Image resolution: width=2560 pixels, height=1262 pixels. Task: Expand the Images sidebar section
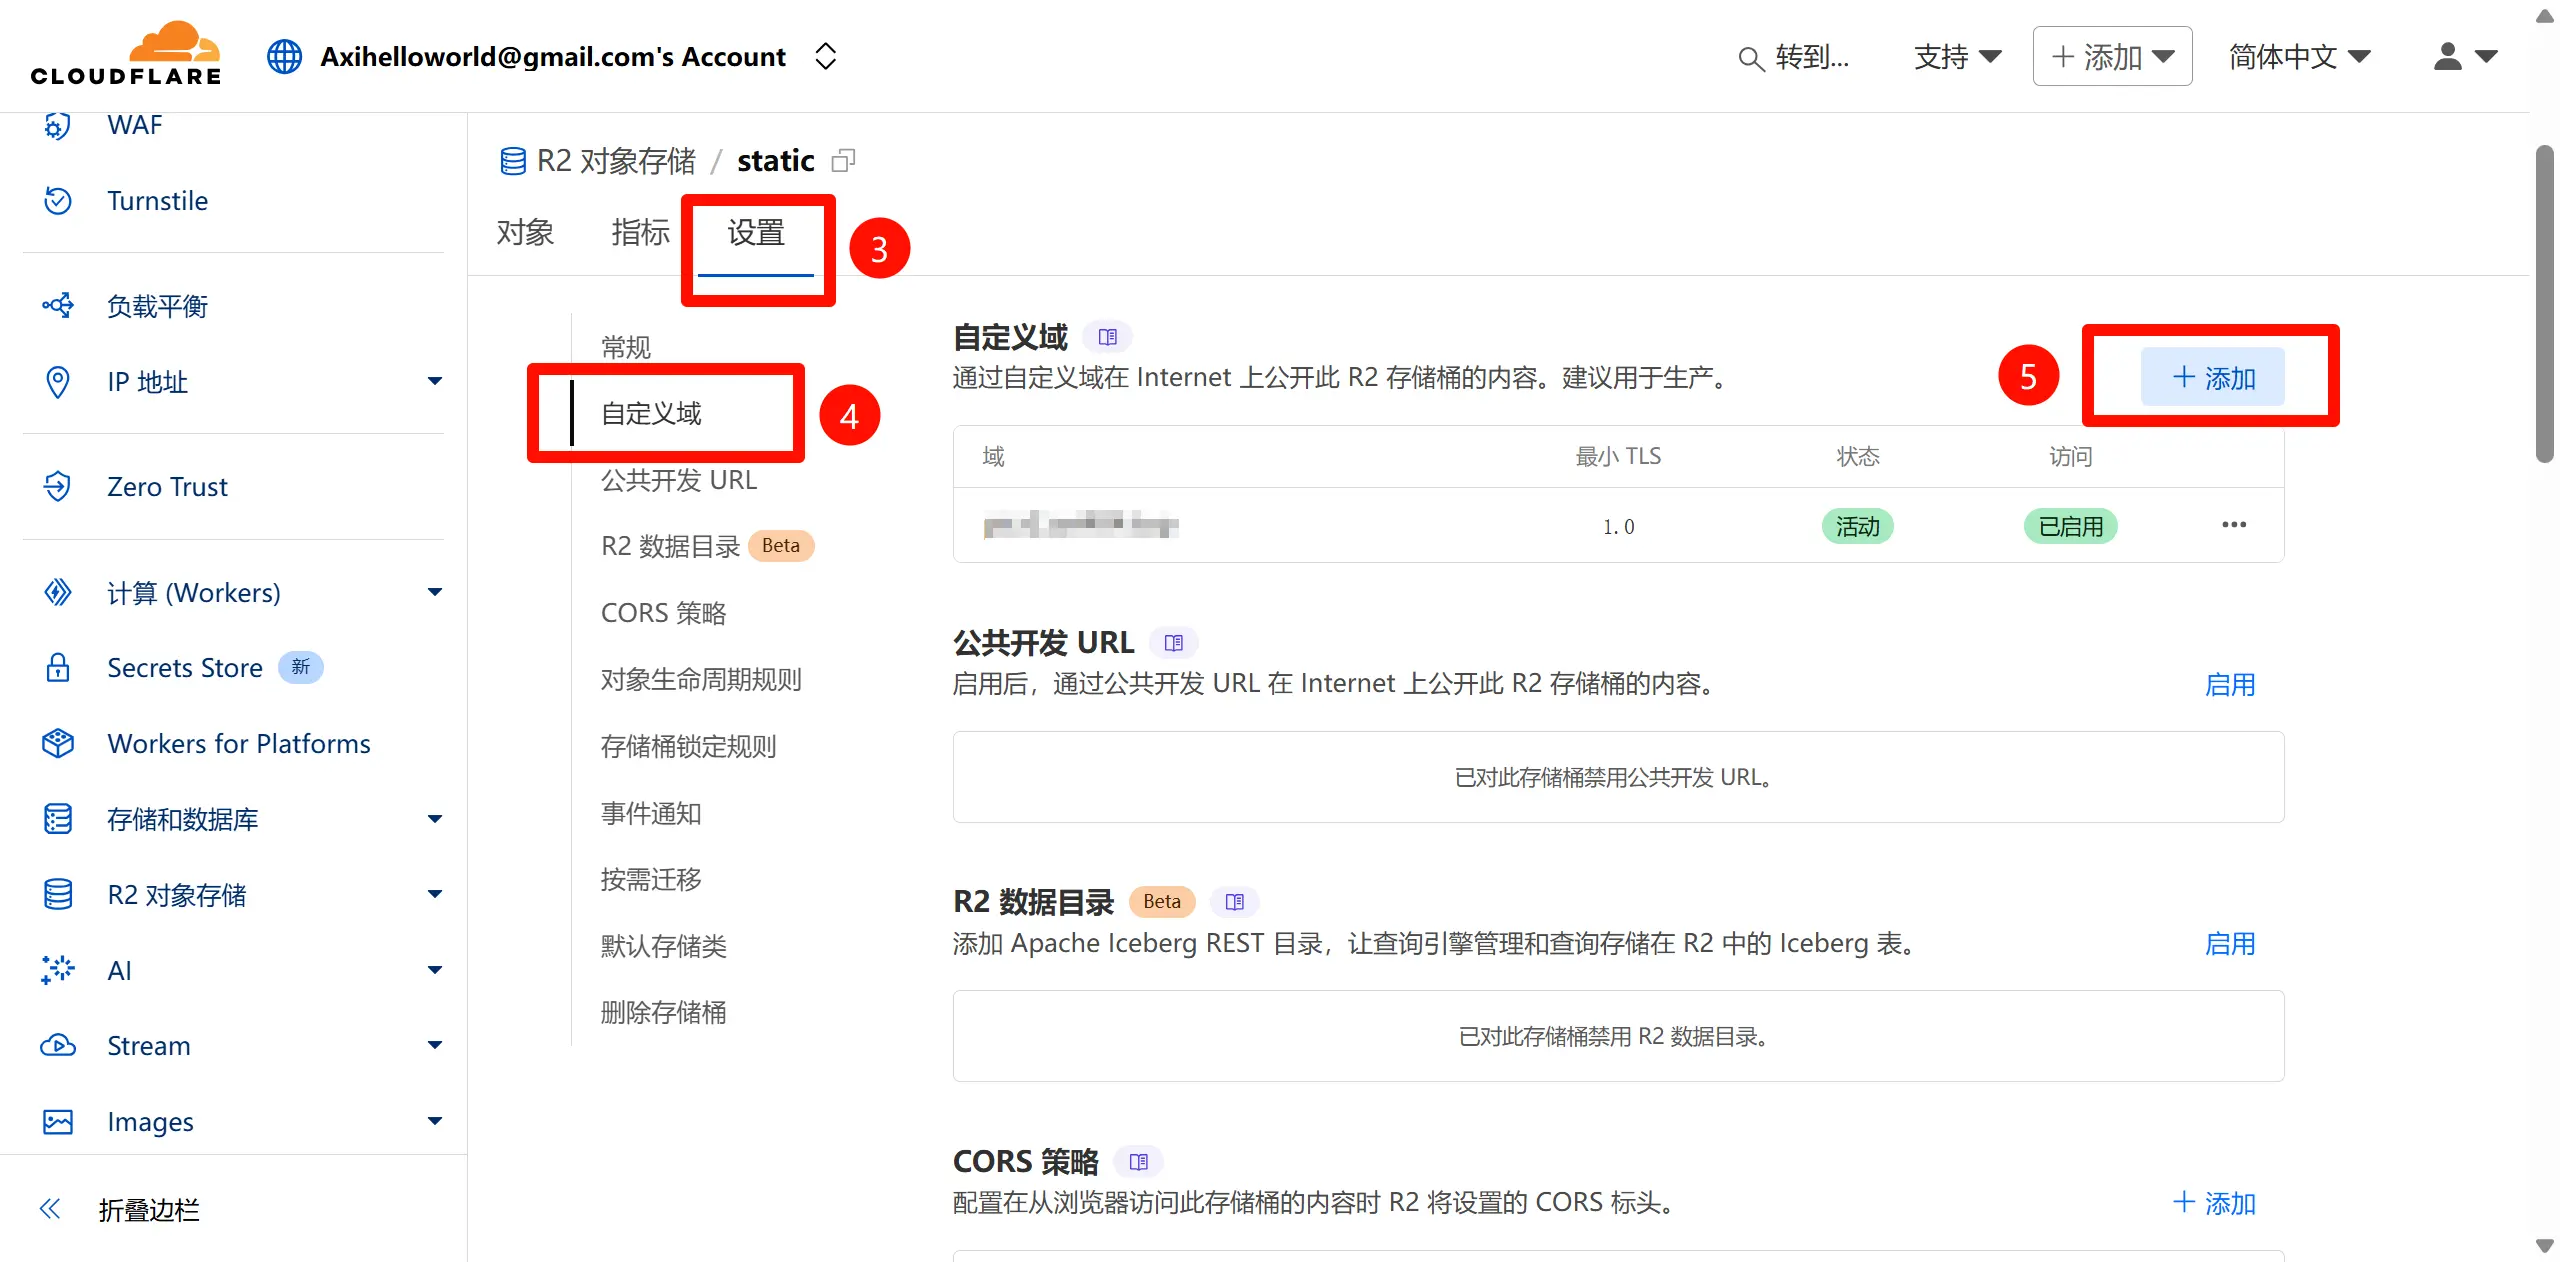pyautogui.click(x=435, y=1121)
